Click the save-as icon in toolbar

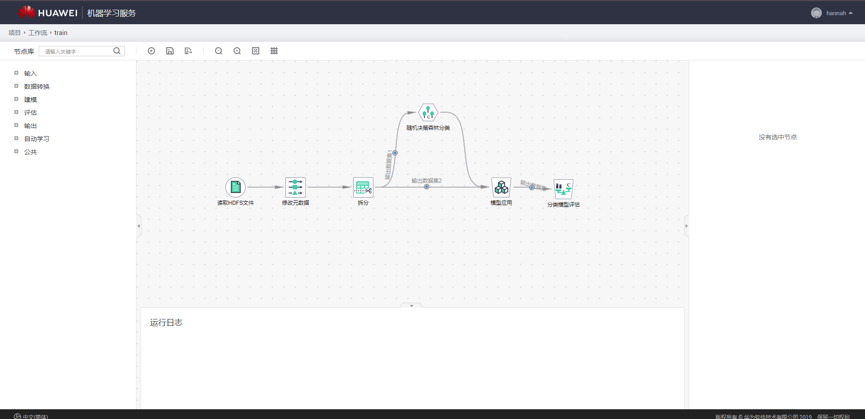(188, 51)
